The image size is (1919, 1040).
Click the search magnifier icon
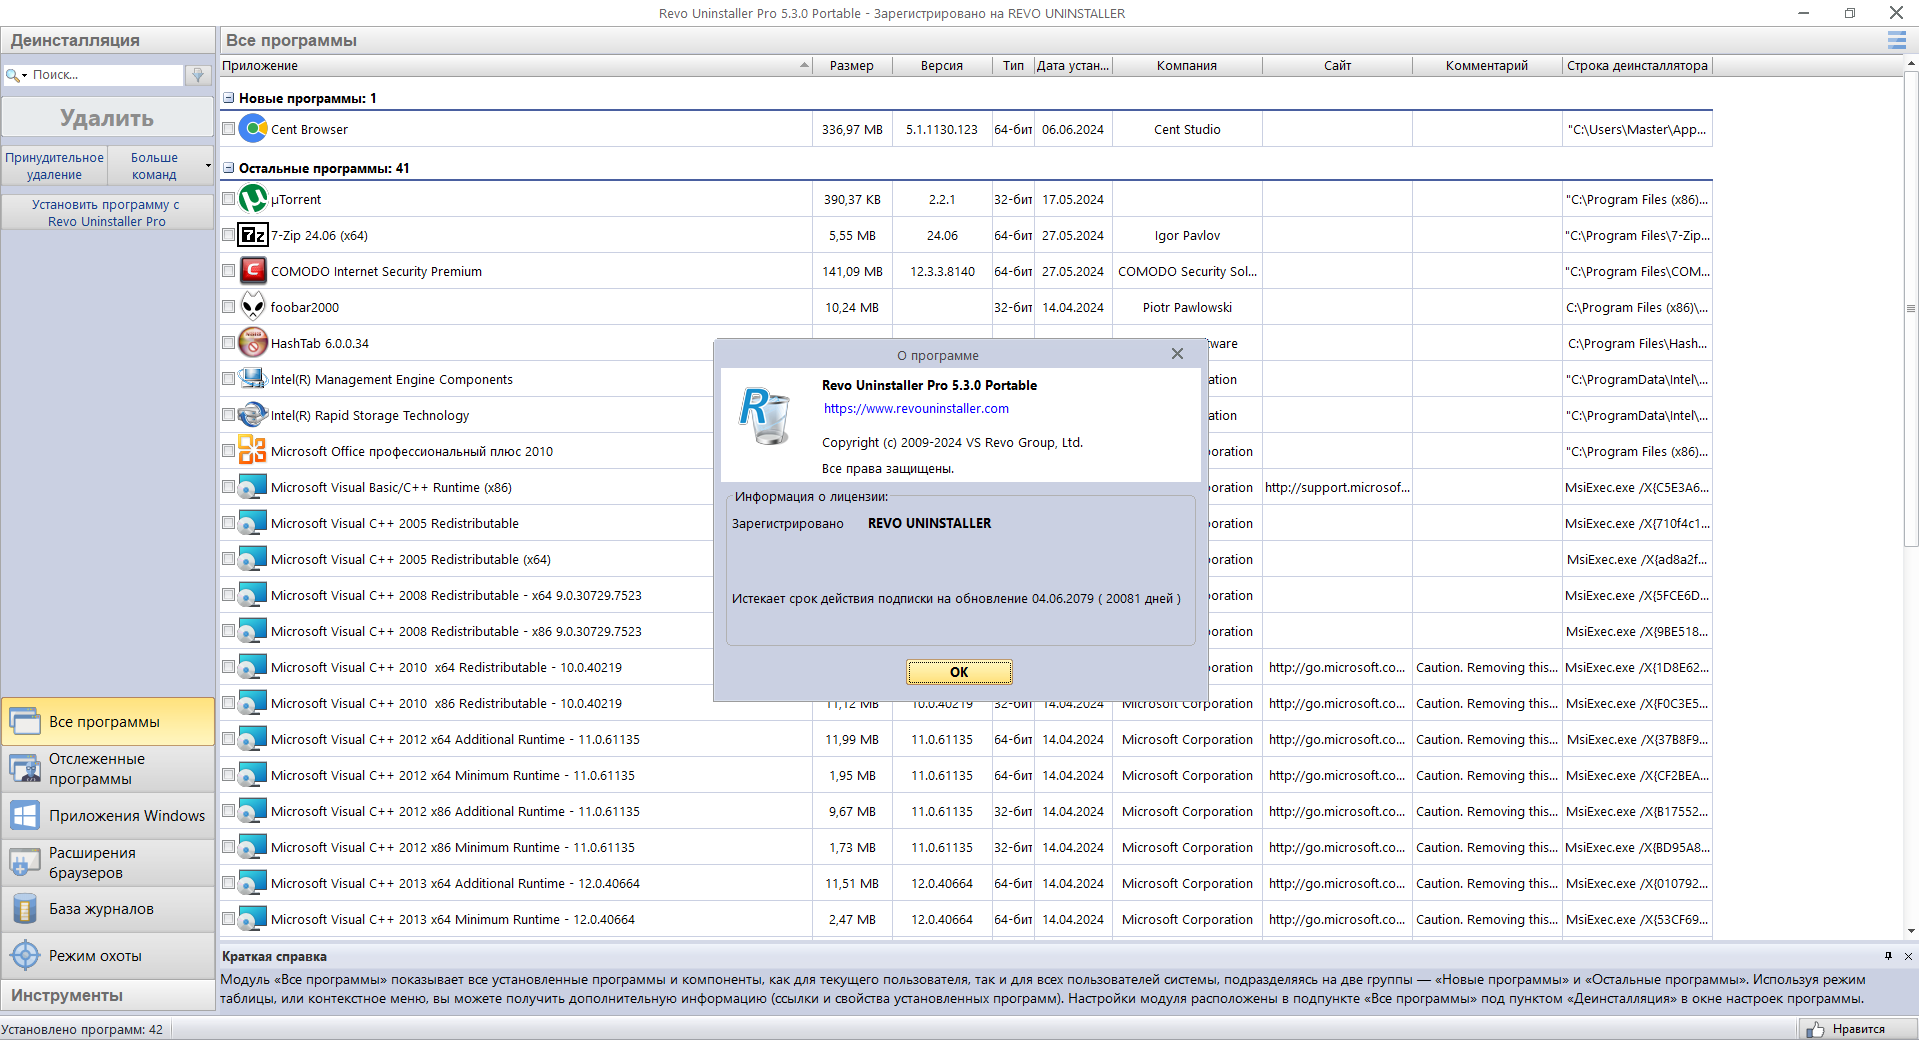[x=12, y=75]
